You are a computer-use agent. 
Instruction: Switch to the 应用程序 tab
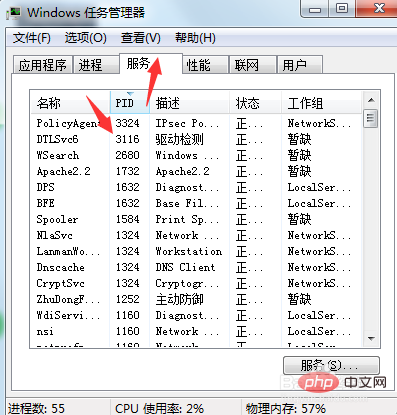click(x=42, y=65)
